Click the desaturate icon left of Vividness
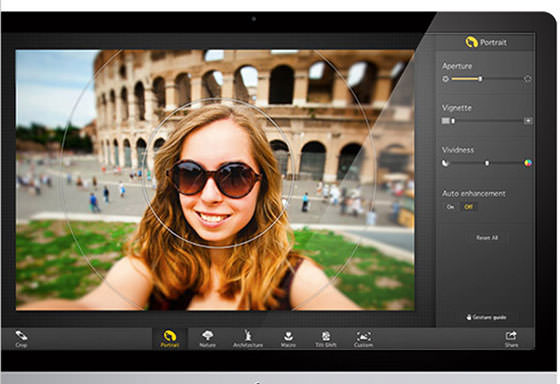The width and height of the screenshot is (560, 384). click(x=445, y=163)
